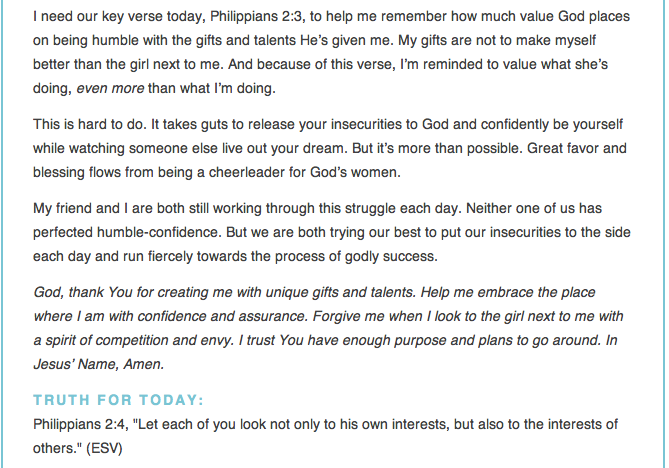This screenshot has height=468, width=669.
Task: Click the paragraph starting 'This is hard to do'
Action: 330,148
